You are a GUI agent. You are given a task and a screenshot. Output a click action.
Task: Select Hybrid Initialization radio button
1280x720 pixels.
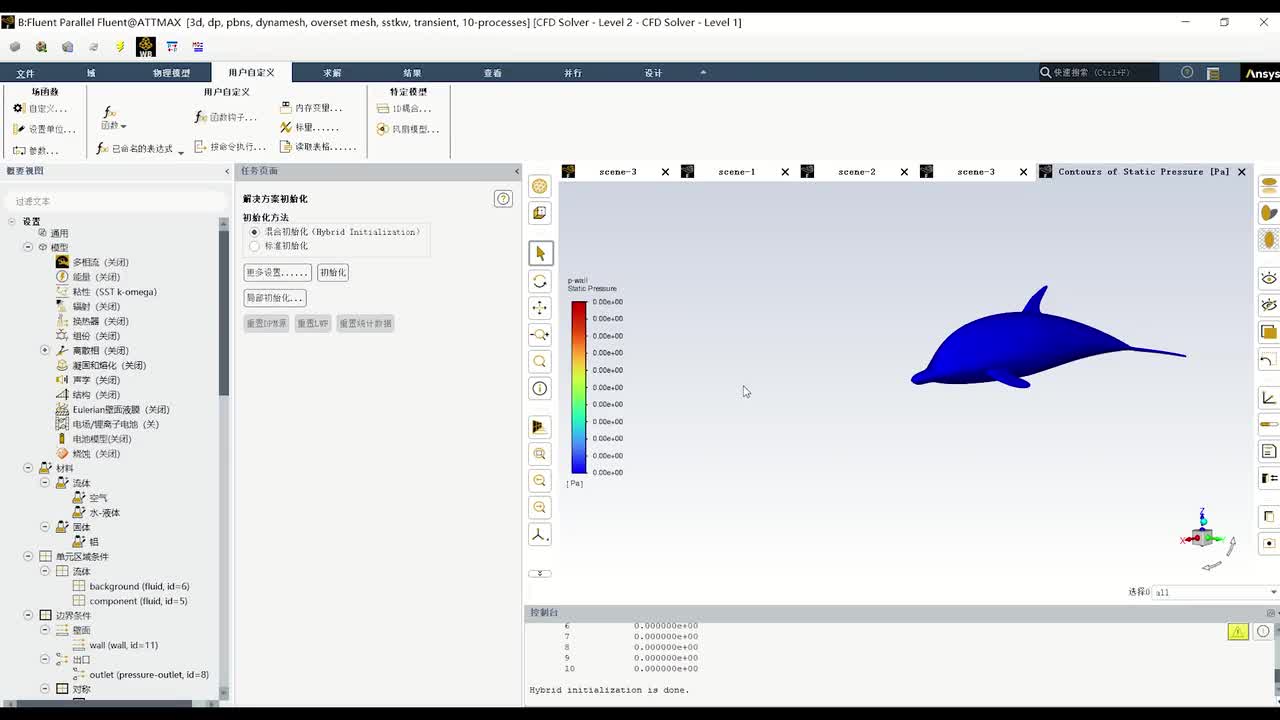coord(255,232)
